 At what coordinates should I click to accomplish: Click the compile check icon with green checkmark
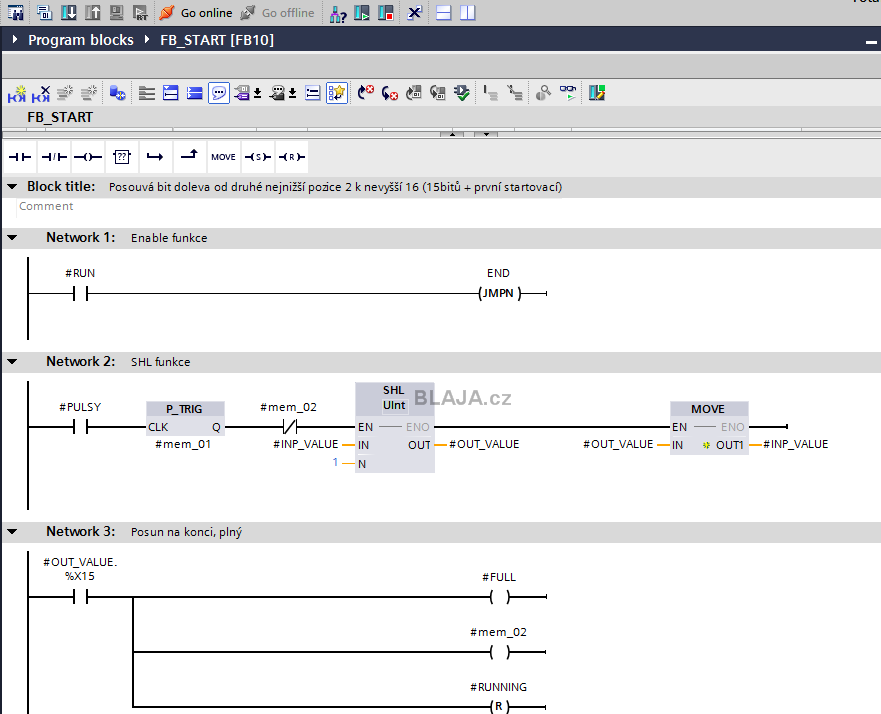point(462,93)
